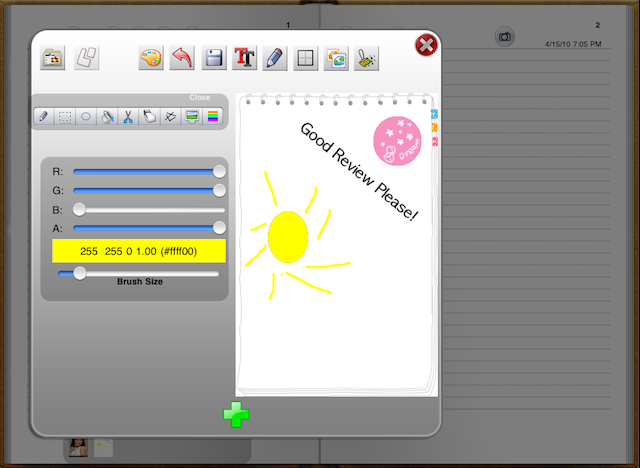Open the color palette tool

150,58
